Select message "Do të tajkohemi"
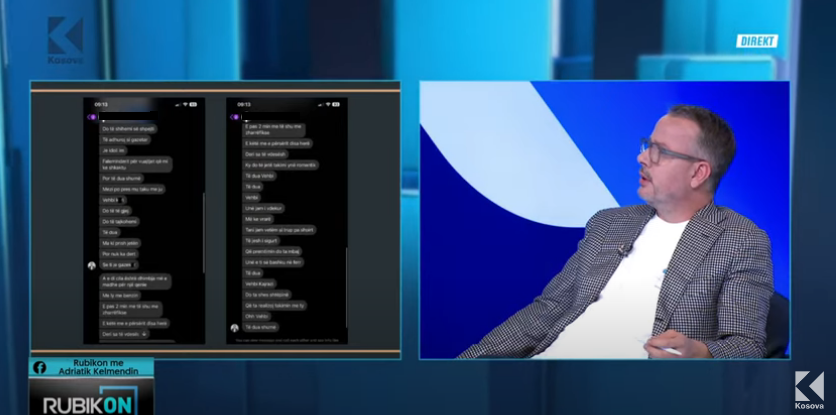The image size is (836, 415). click(x=120, y=221)
